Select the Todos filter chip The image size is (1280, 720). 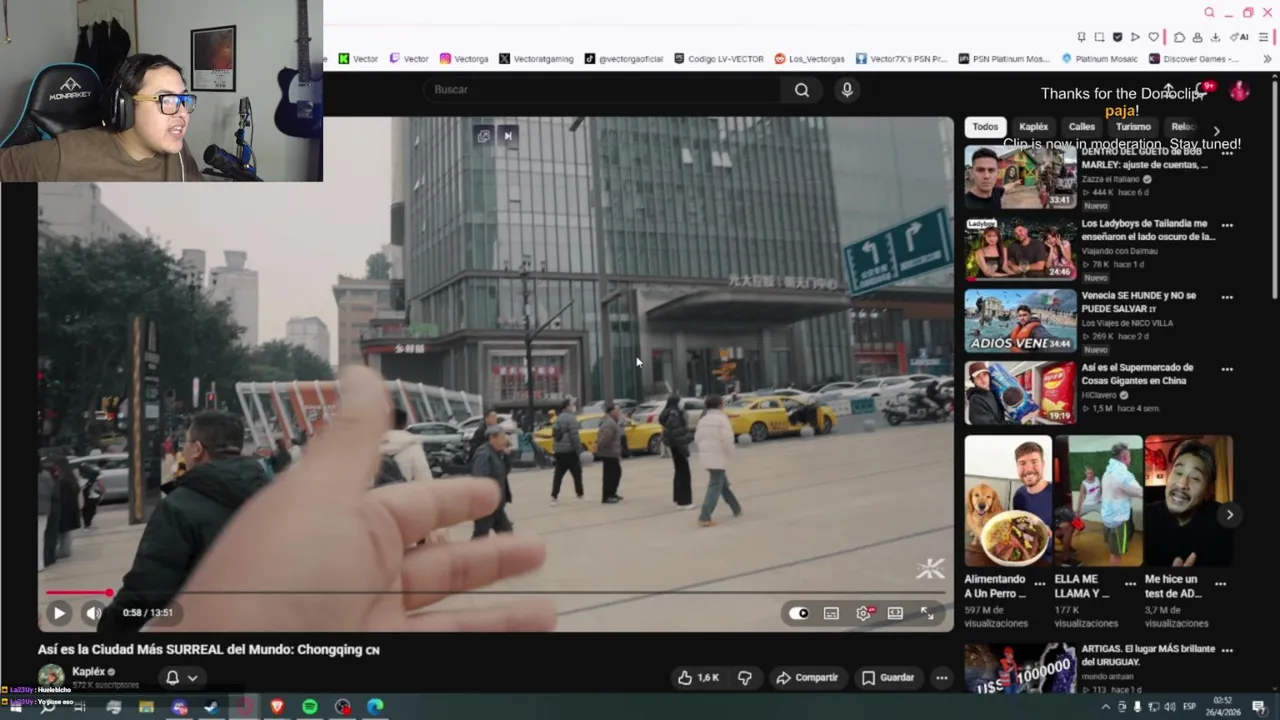click(x=985, y=127)
